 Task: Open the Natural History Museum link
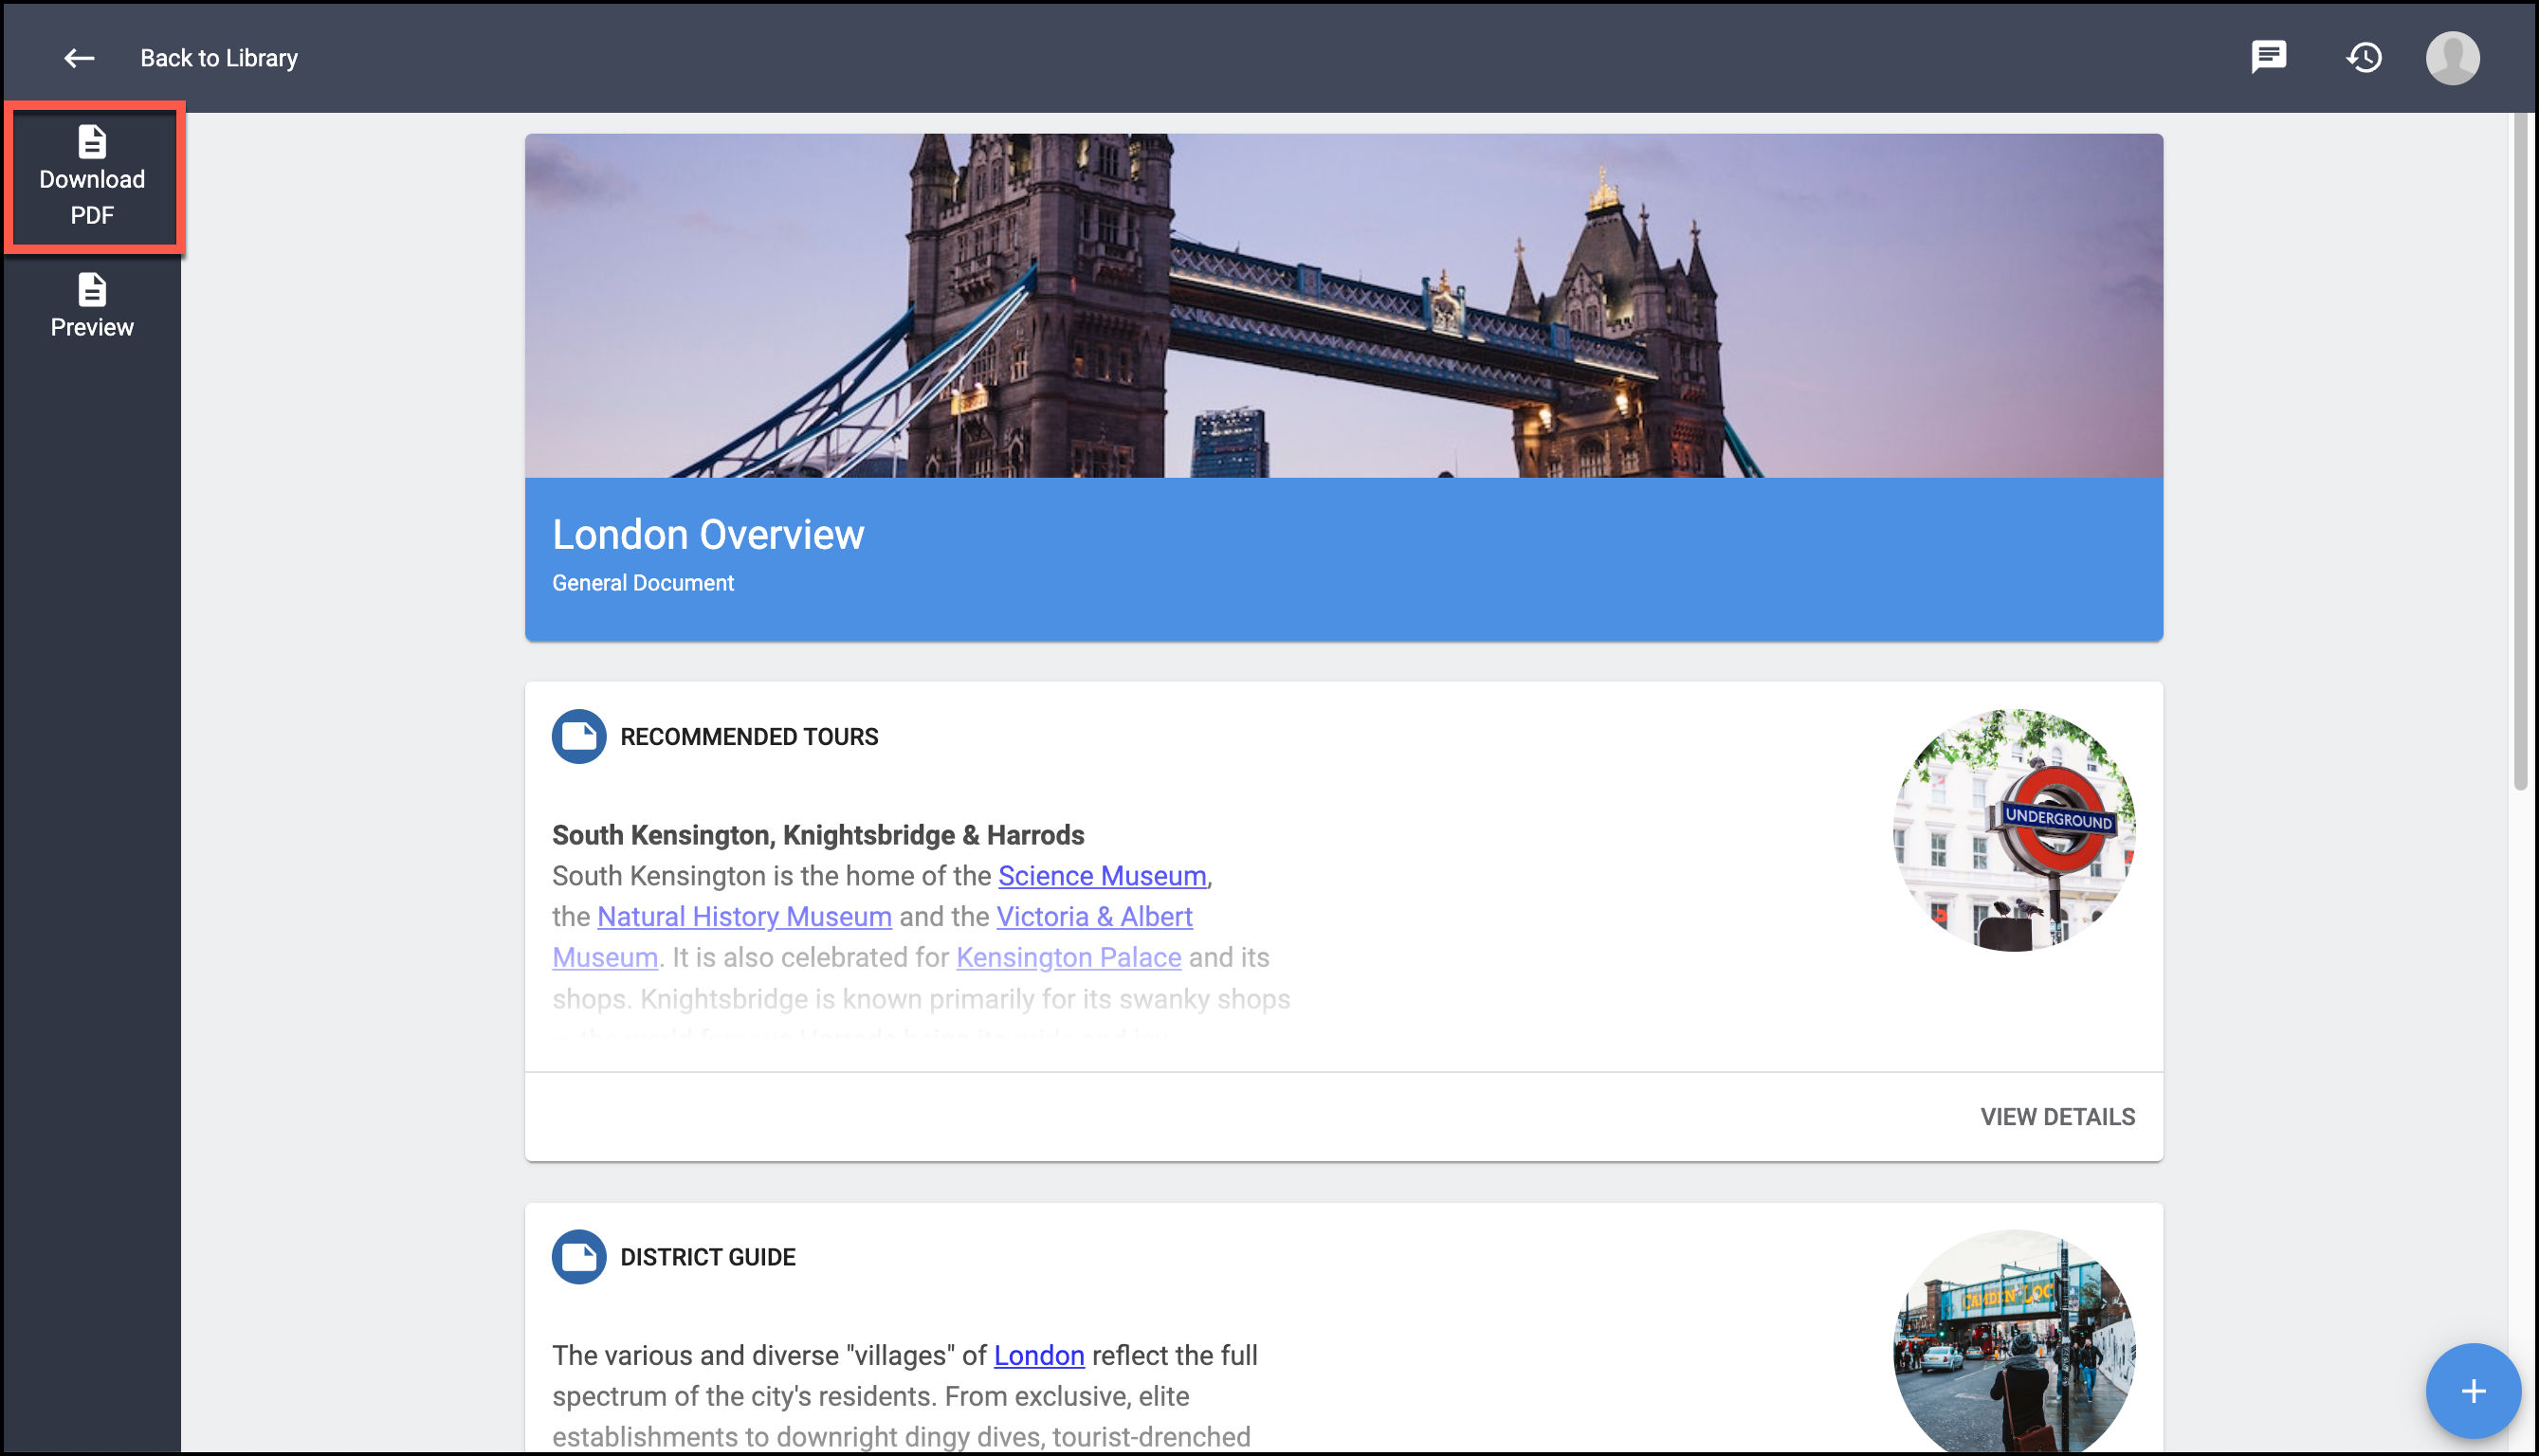pyautogui.click(x=744, y=917)
